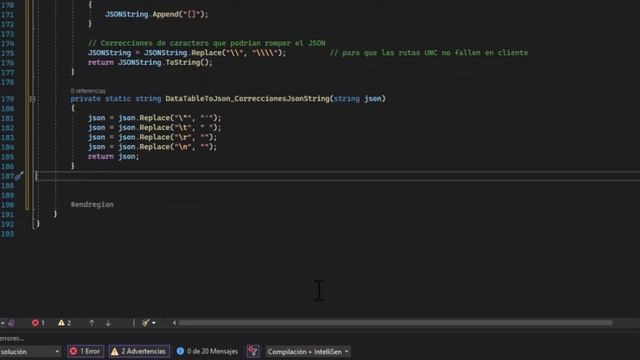640x360 pixels.
Task: Go to next issue with down arrow
Action: 108,323
